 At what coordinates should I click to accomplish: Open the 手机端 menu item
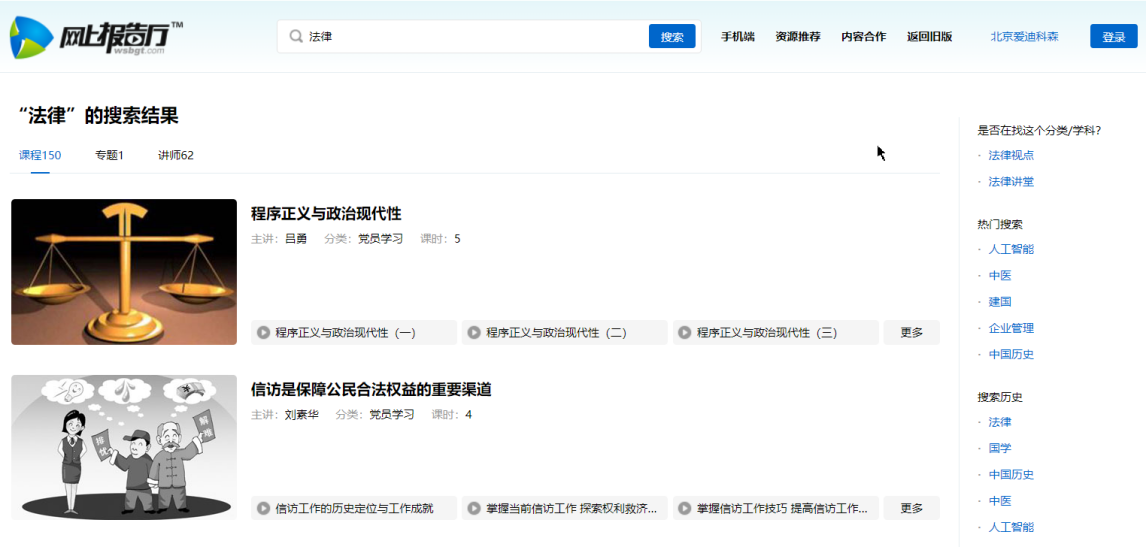[737, 37]
